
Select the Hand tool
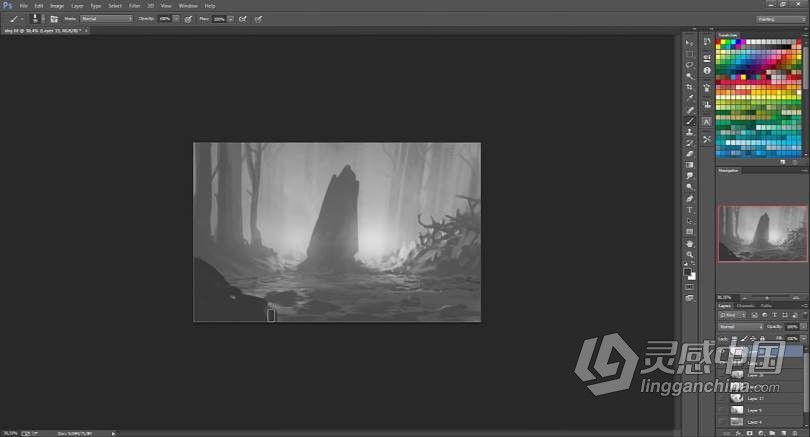[689, 243]
